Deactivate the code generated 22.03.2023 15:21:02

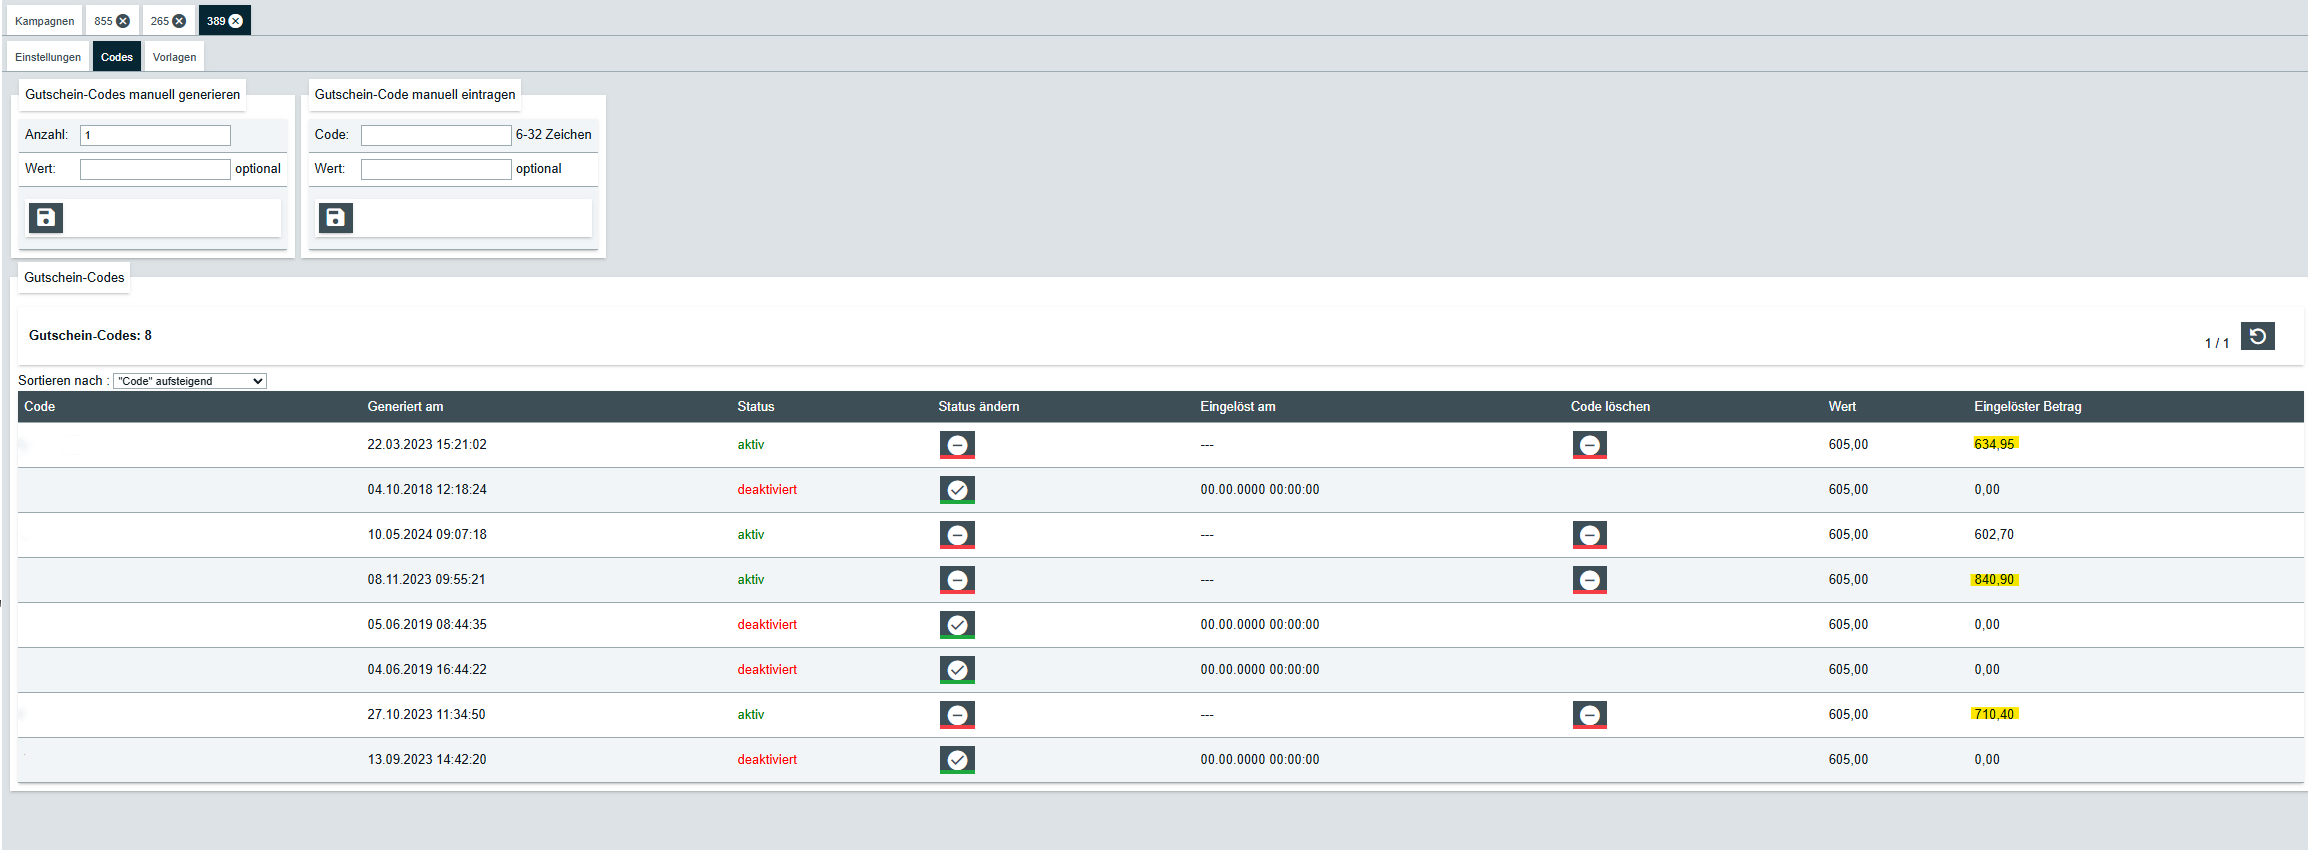click(x=957, y=445)
